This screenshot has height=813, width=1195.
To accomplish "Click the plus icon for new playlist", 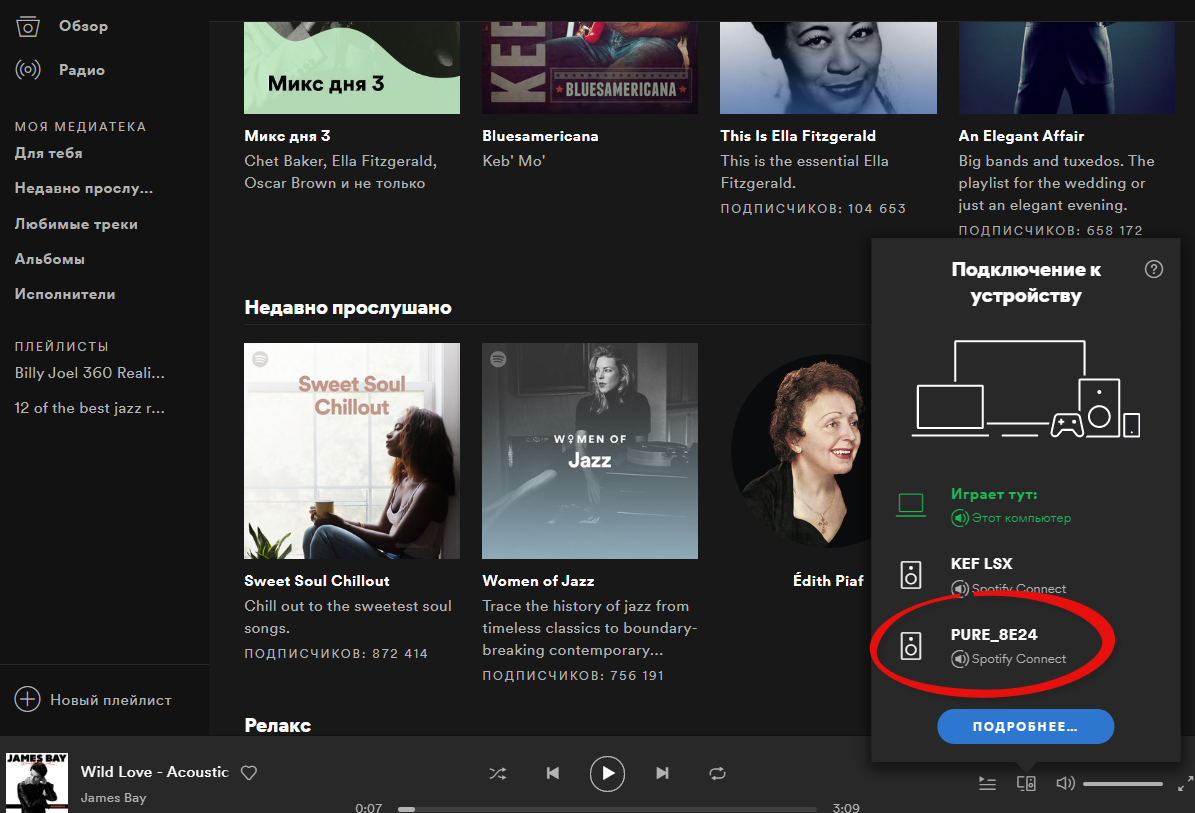I will pyautogui.click(x=27, y=699).
